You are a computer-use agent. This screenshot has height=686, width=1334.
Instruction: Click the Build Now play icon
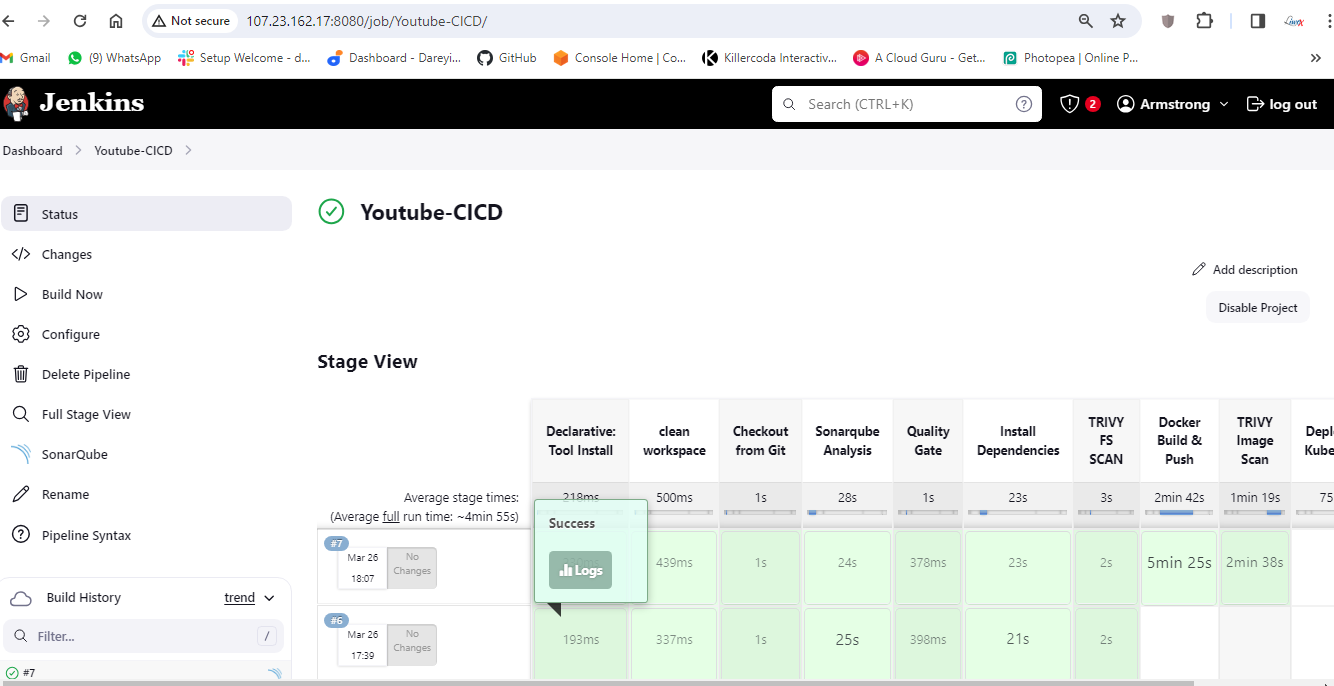[20, 294]
